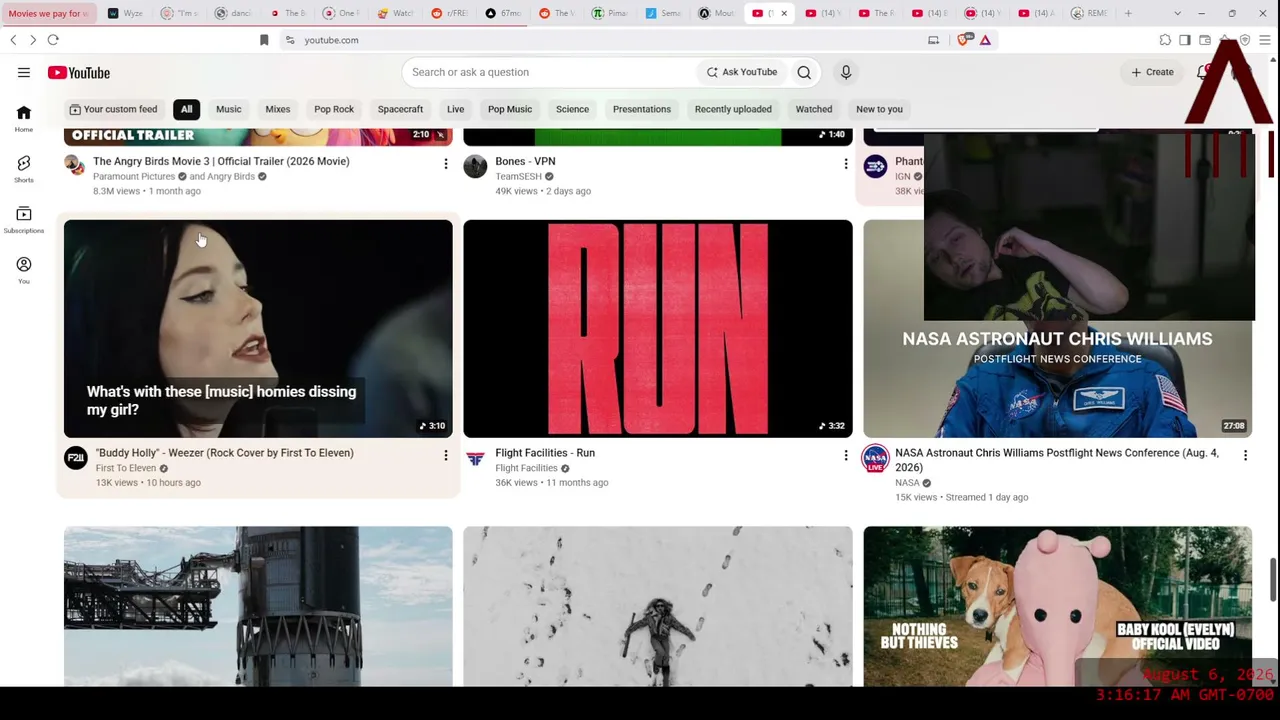Play the snow angel video thumbnail
Image resolution: width=1280 pixels, height=720 pixels.
tap(658, 606)
